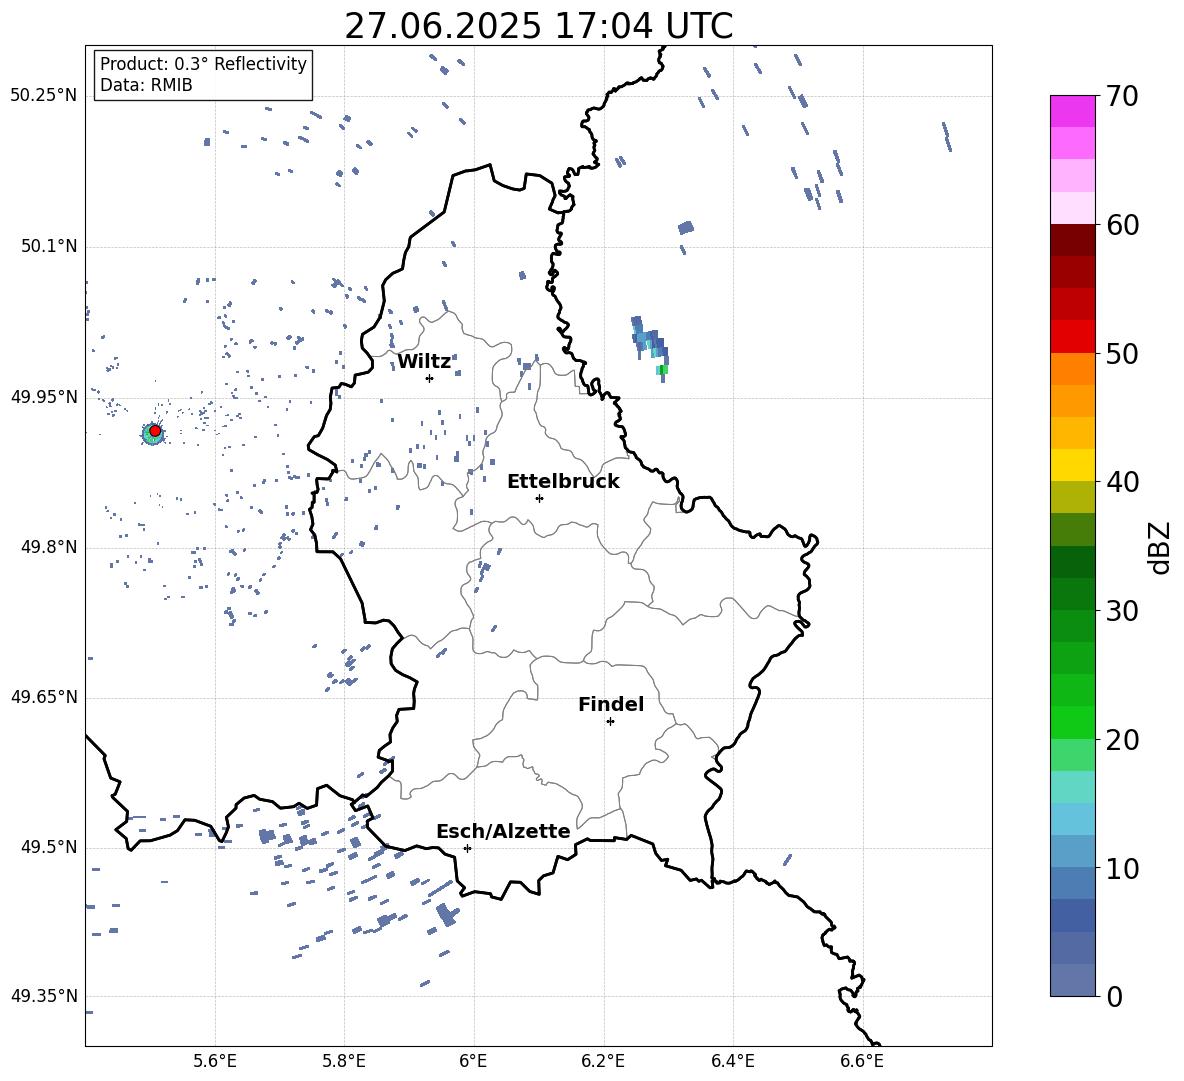Click the 49.35°N latitude label

click(x=43, y=996)
